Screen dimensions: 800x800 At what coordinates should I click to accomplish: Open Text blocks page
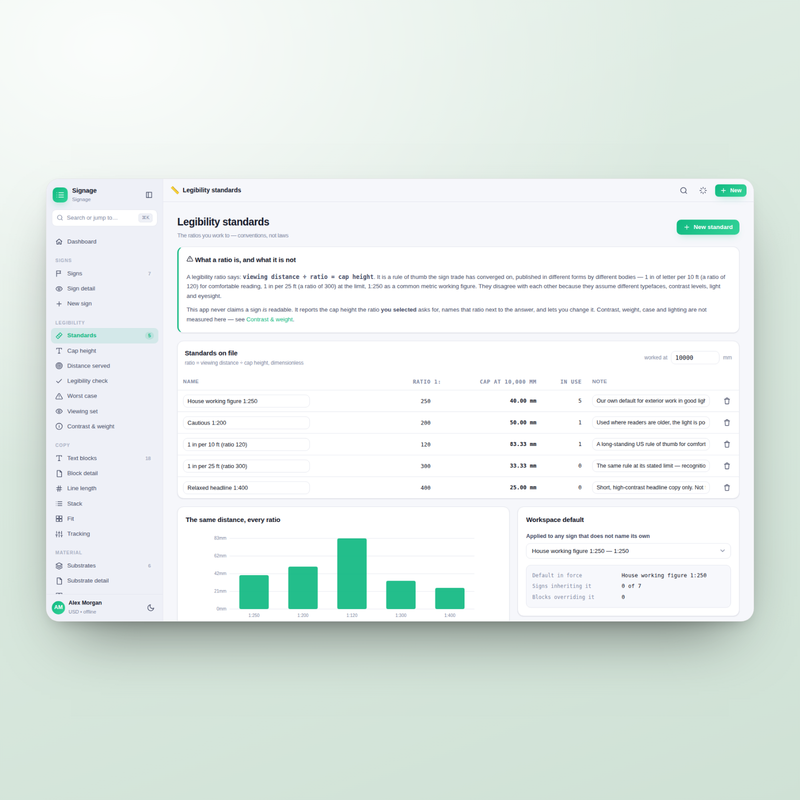tap(105, 458)
